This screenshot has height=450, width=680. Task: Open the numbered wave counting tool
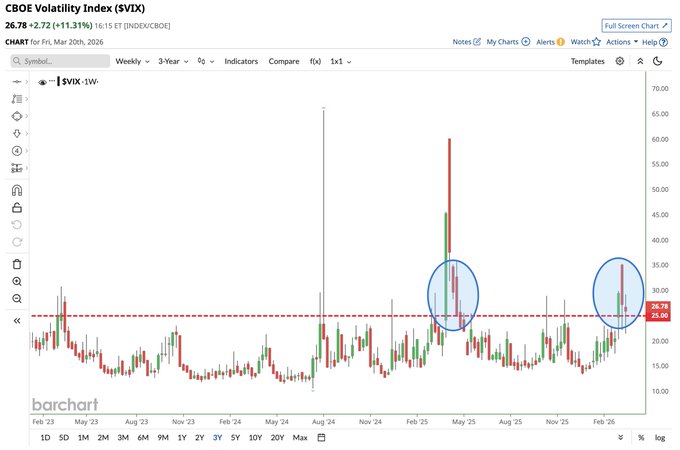[17, 151]
